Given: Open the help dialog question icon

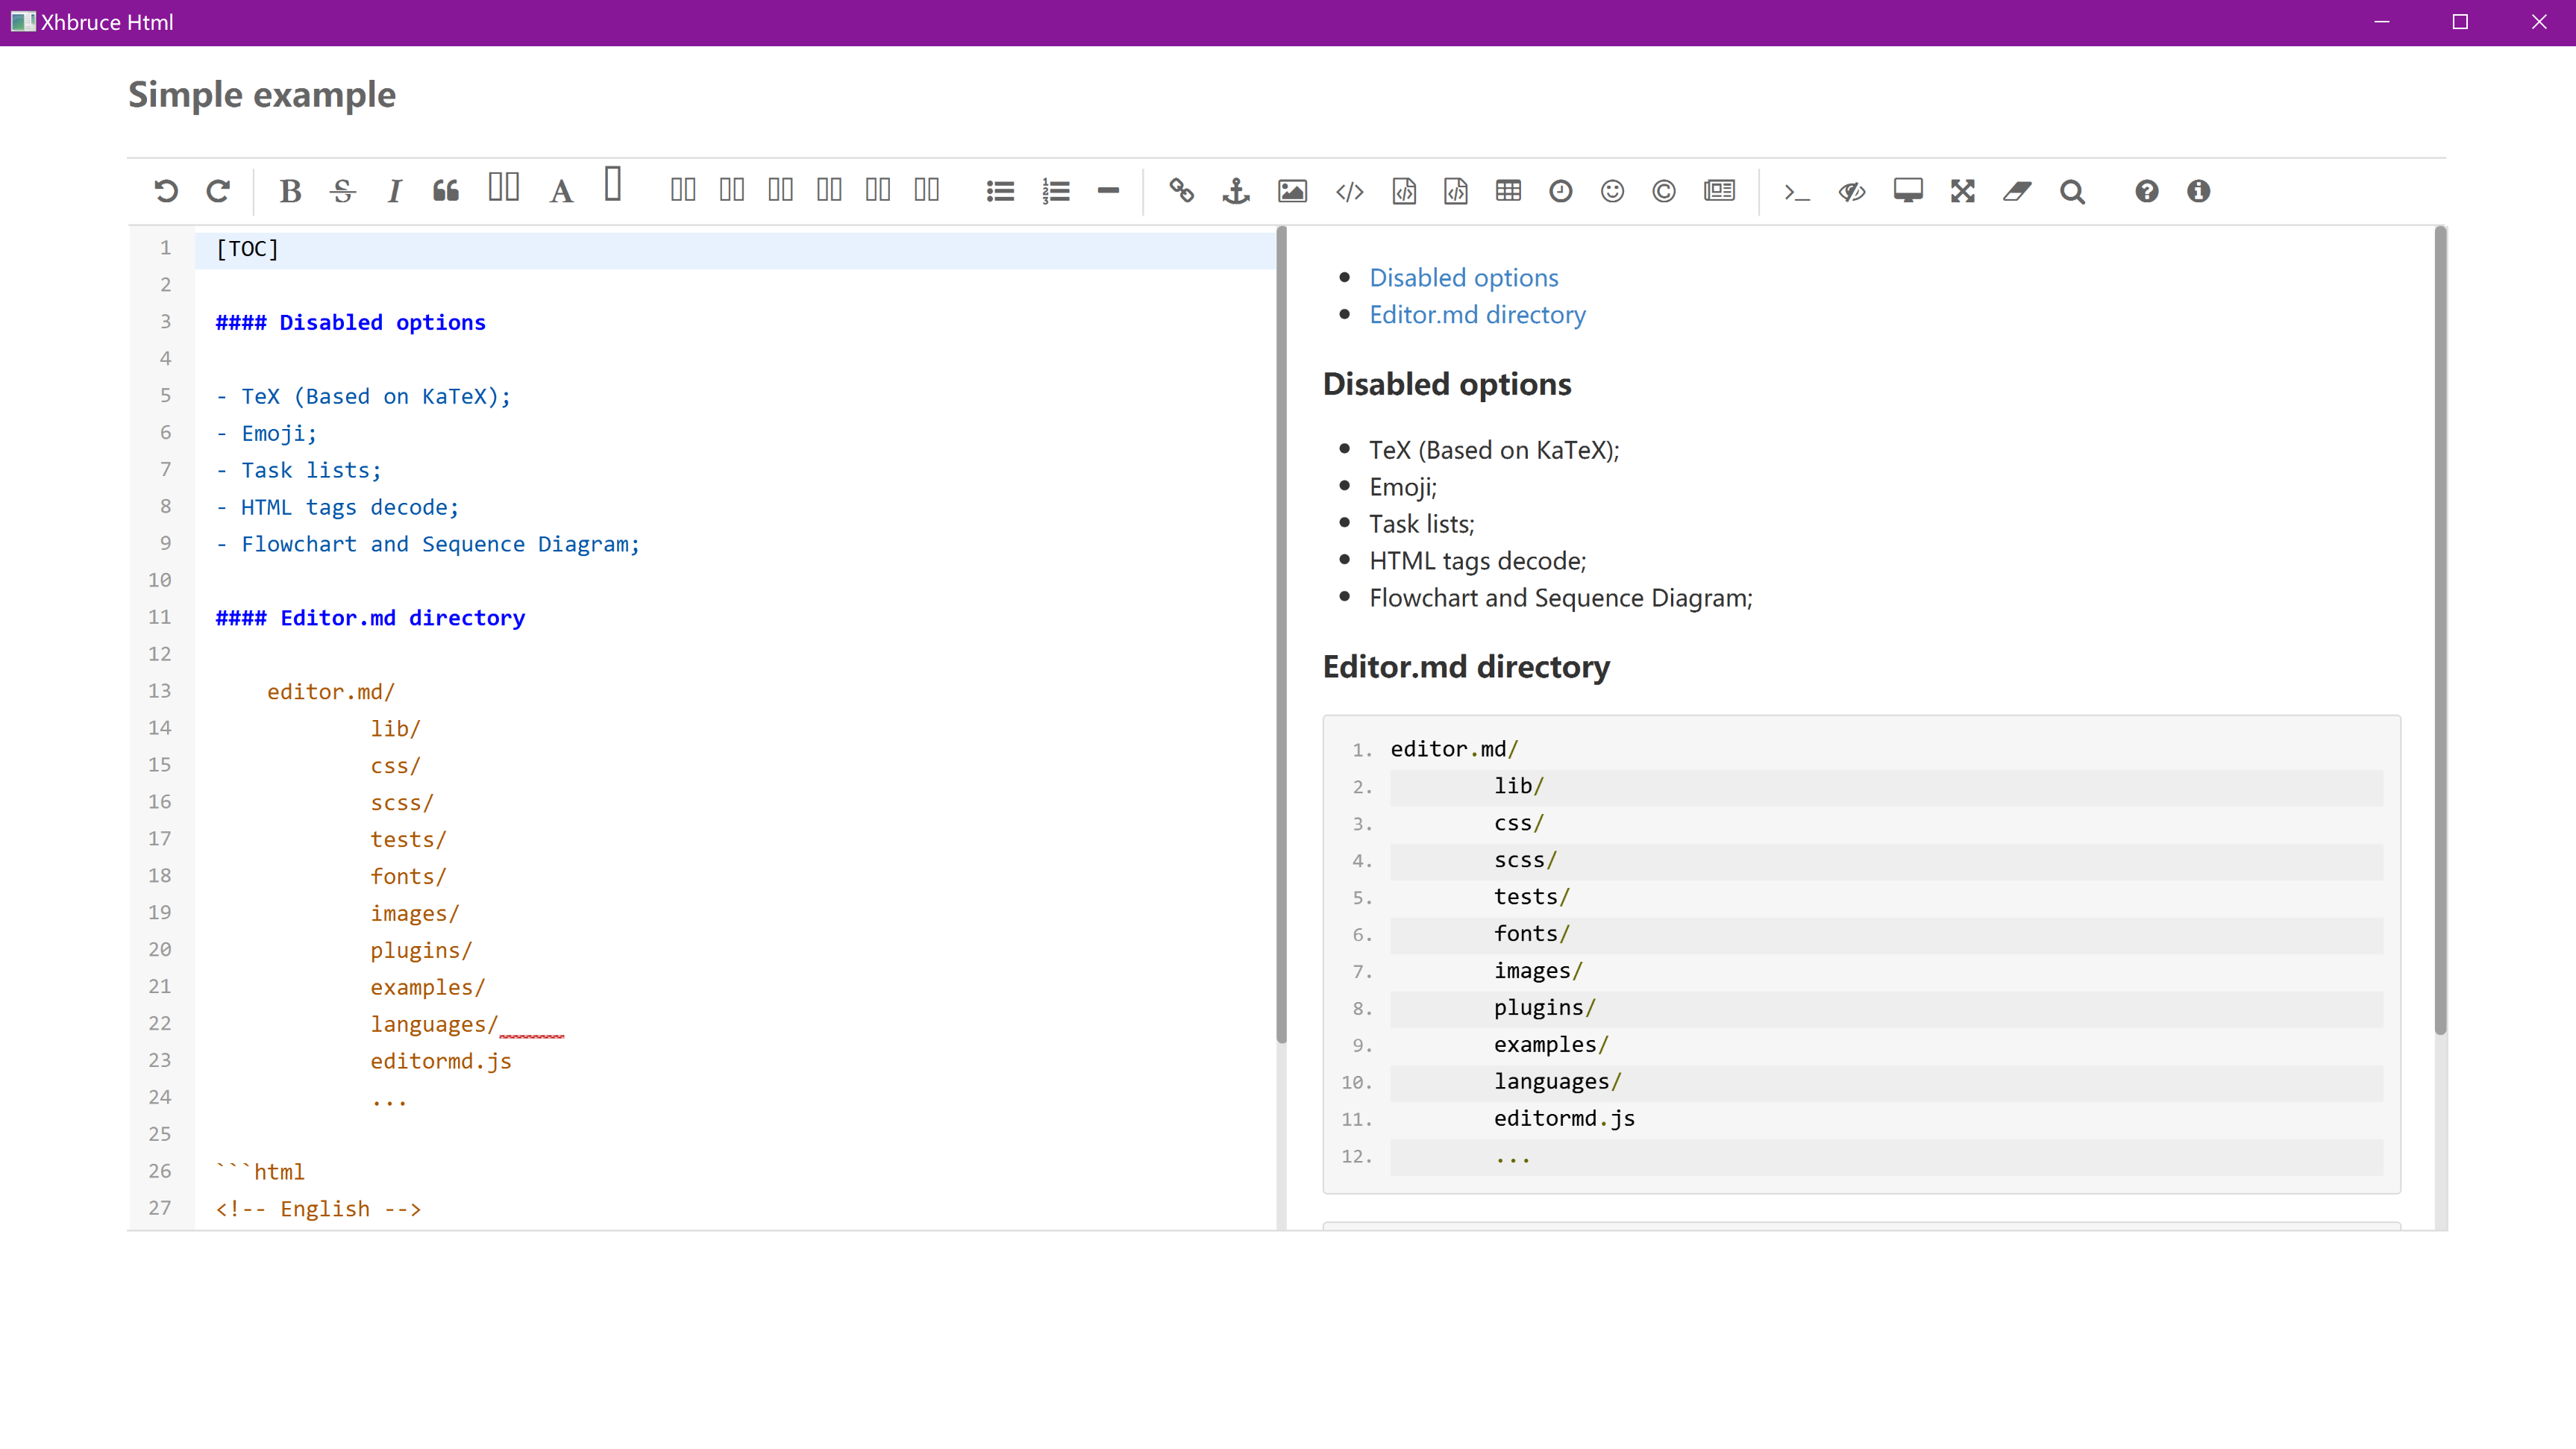Looking at the screenshot, I should (x=2146, y=191).
